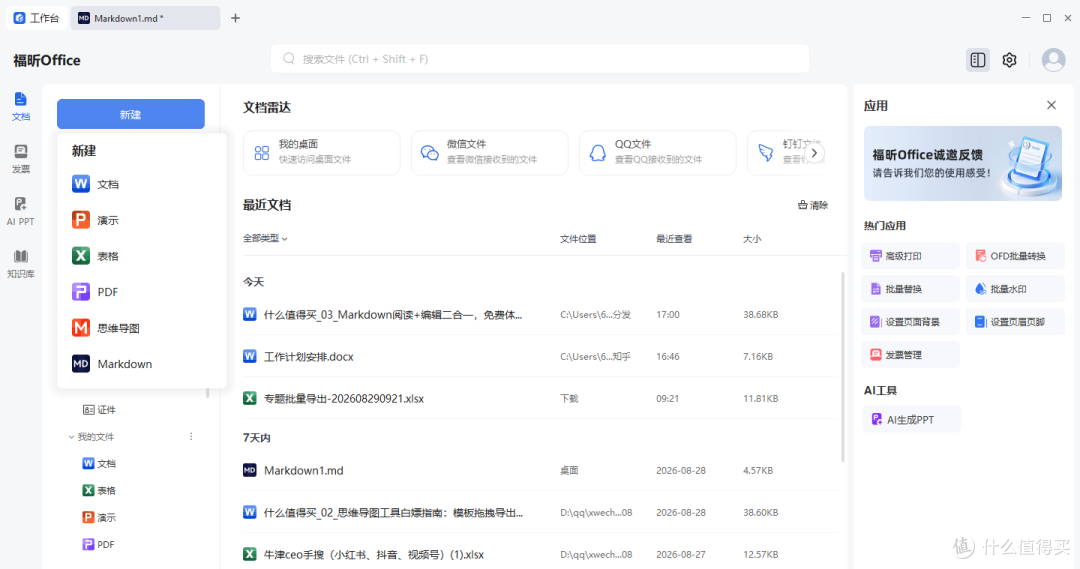Select 文档 under 我的文件
The height and width of the screenshot is (569, 1080).
point(100,464)
